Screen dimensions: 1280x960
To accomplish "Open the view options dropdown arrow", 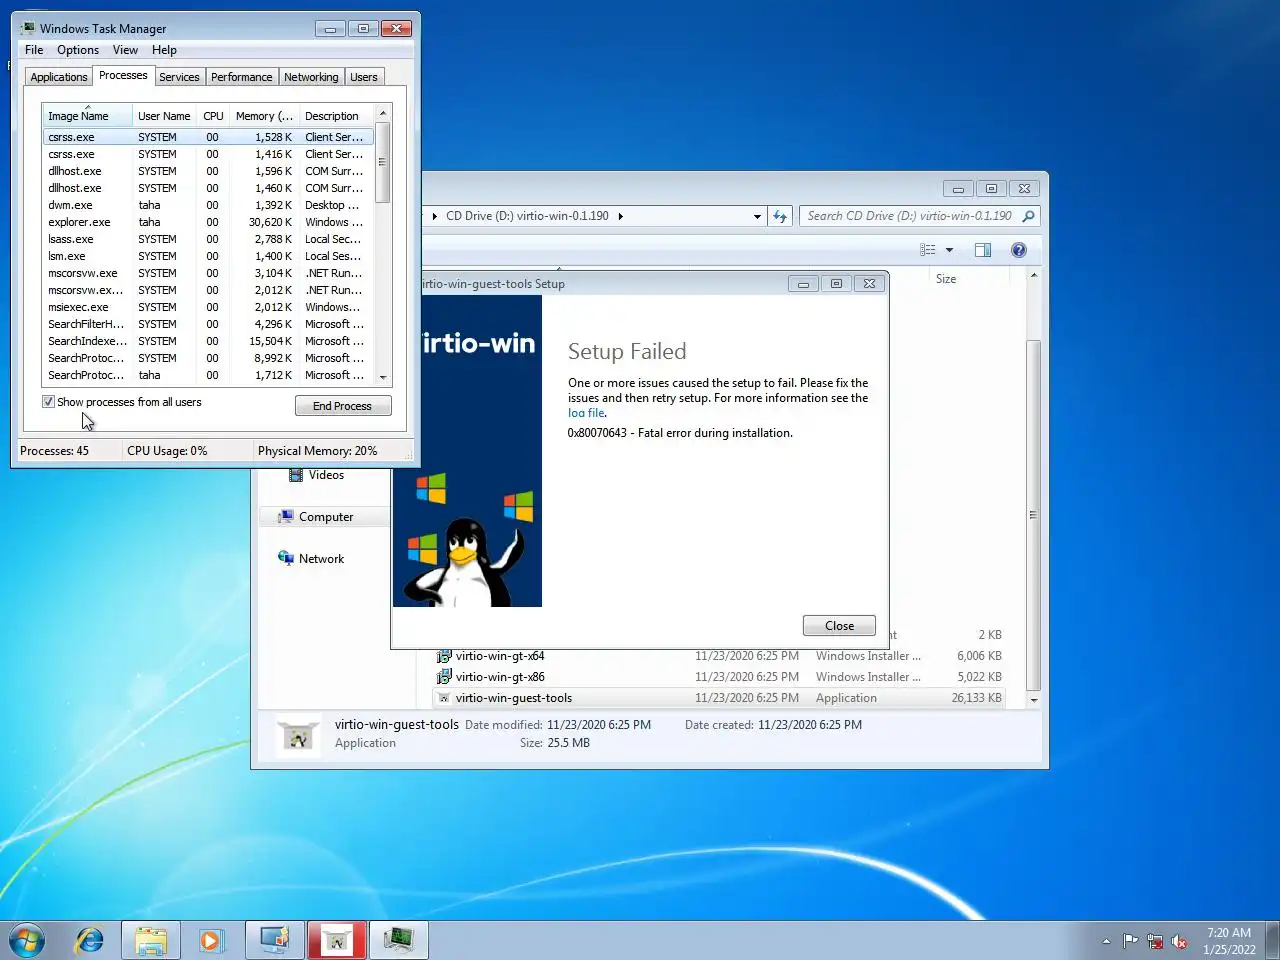I will click(x=949, y=250).
